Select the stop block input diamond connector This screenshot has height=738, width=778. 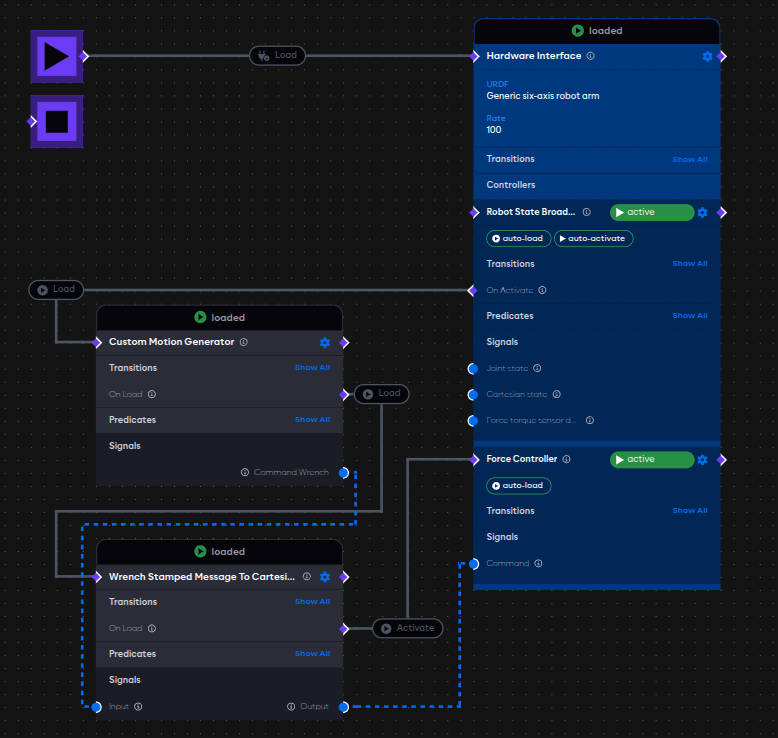pos(32,121)
